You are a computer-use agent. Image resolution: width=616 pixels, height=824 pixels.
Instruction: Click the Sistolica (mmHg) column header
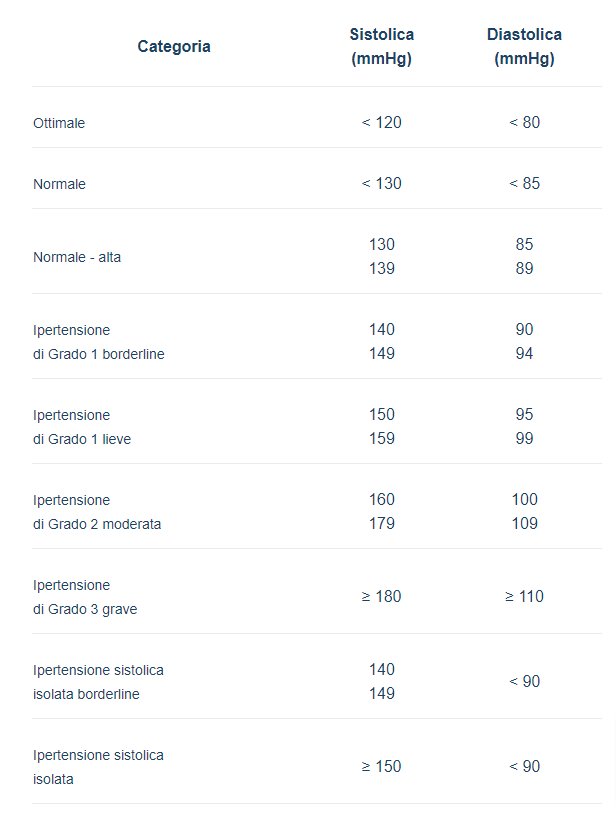point(381,46)
